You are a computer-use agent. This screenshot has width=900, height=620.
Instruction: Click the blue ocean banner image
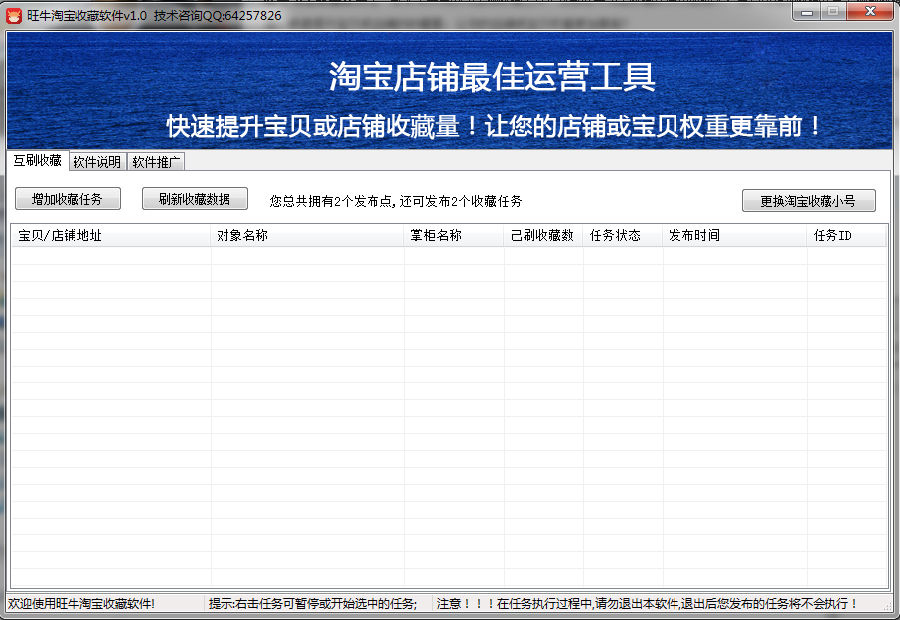click(450, 90)
